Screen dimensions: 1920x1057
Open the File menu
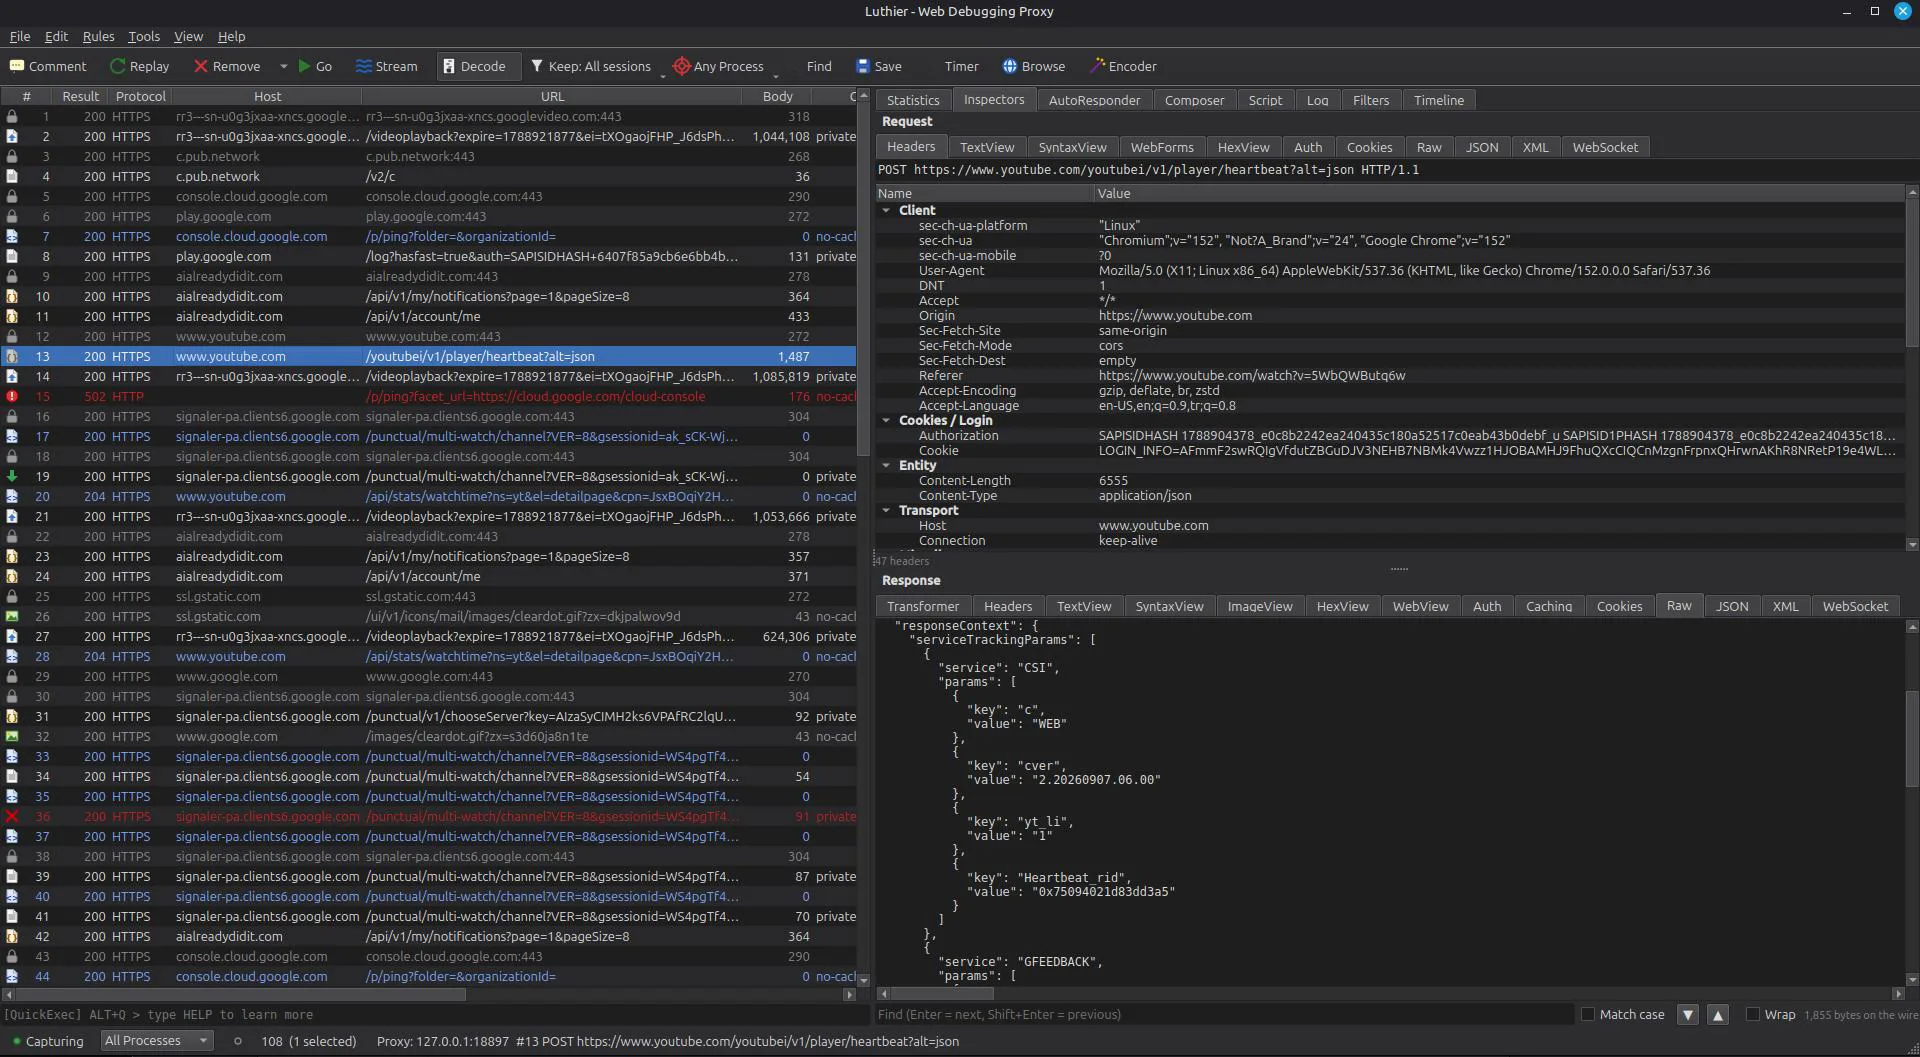[x=20, y=36]
